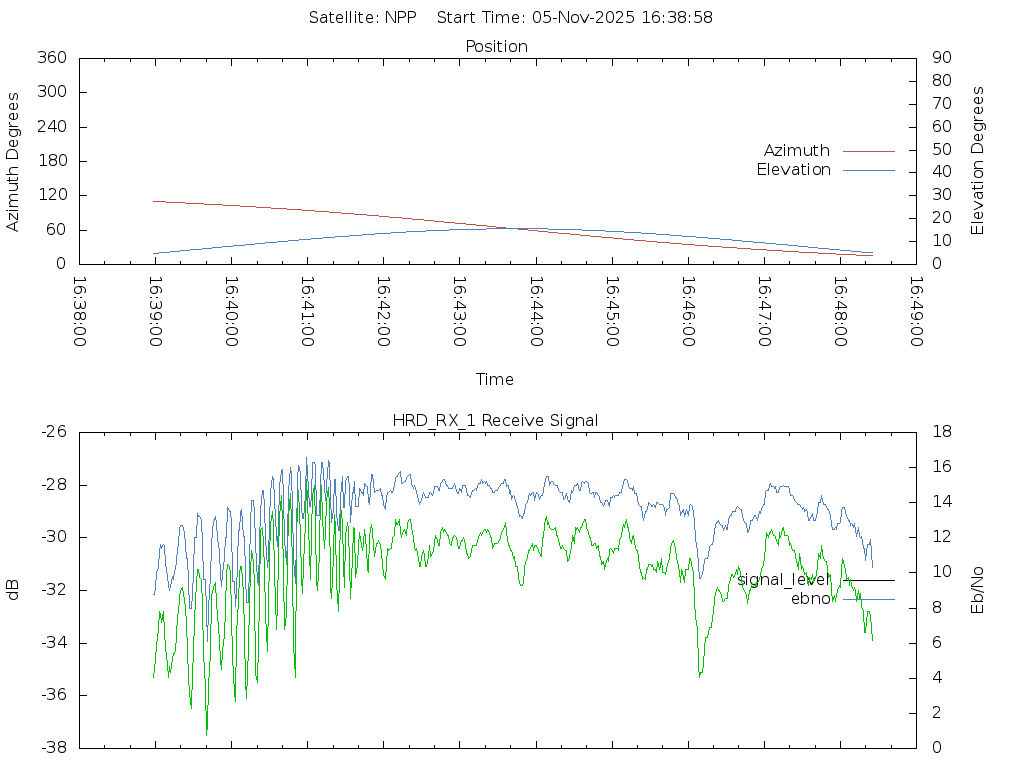Select the red Azimuth legend line sample
Screen dimensions: 1024x768
[868, 151]
